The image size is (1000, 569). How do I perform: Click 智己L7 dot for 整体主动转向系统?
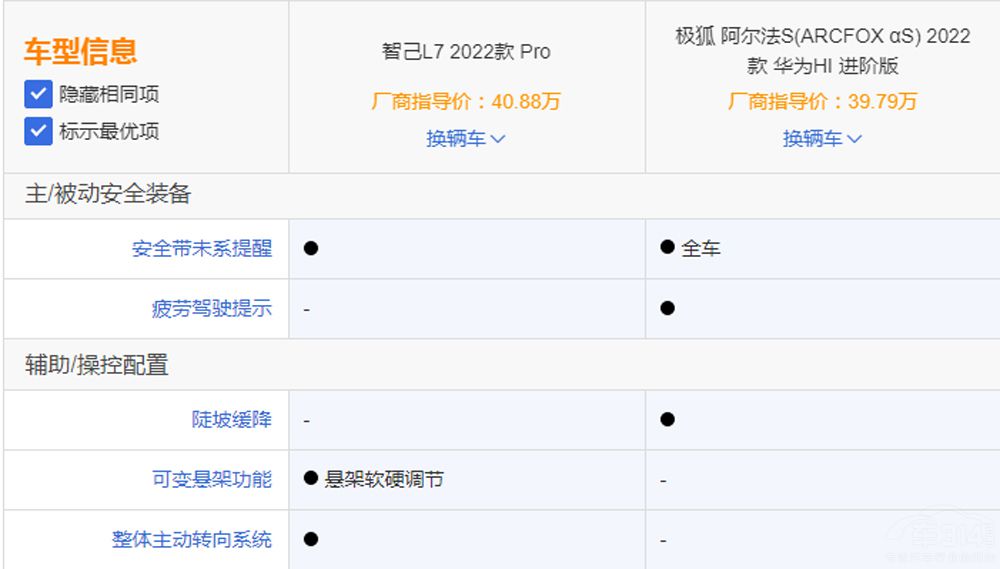[x=311, y=539]
